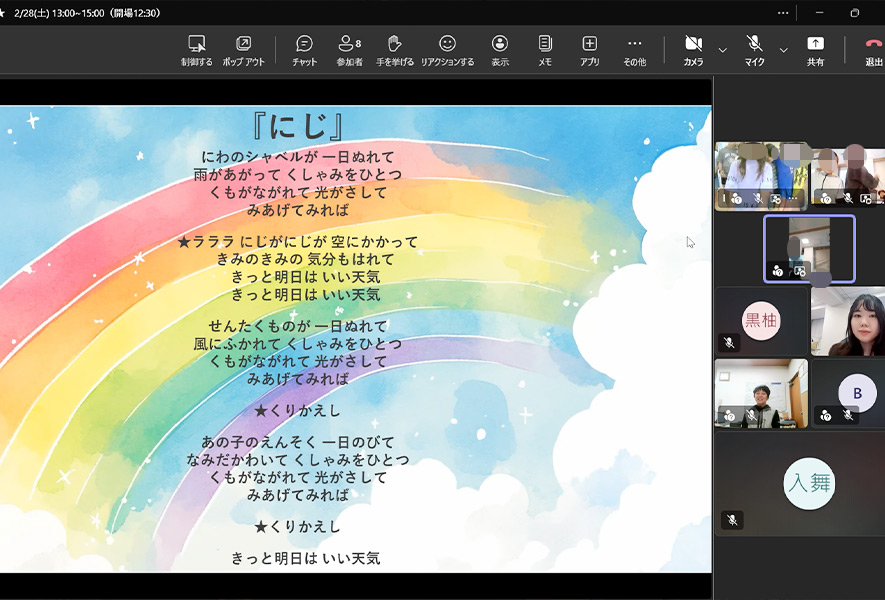Open the アプリ apps panel
Screen dimensions: 885x600
tap(590, 49)
